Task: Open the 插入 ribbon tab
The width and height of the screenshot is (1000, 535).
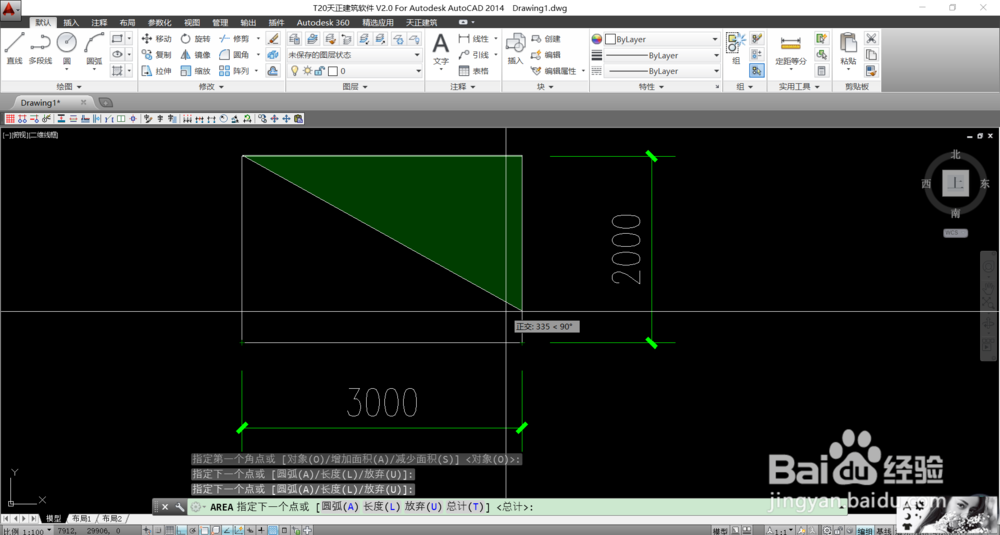Action: pos(71,22)
